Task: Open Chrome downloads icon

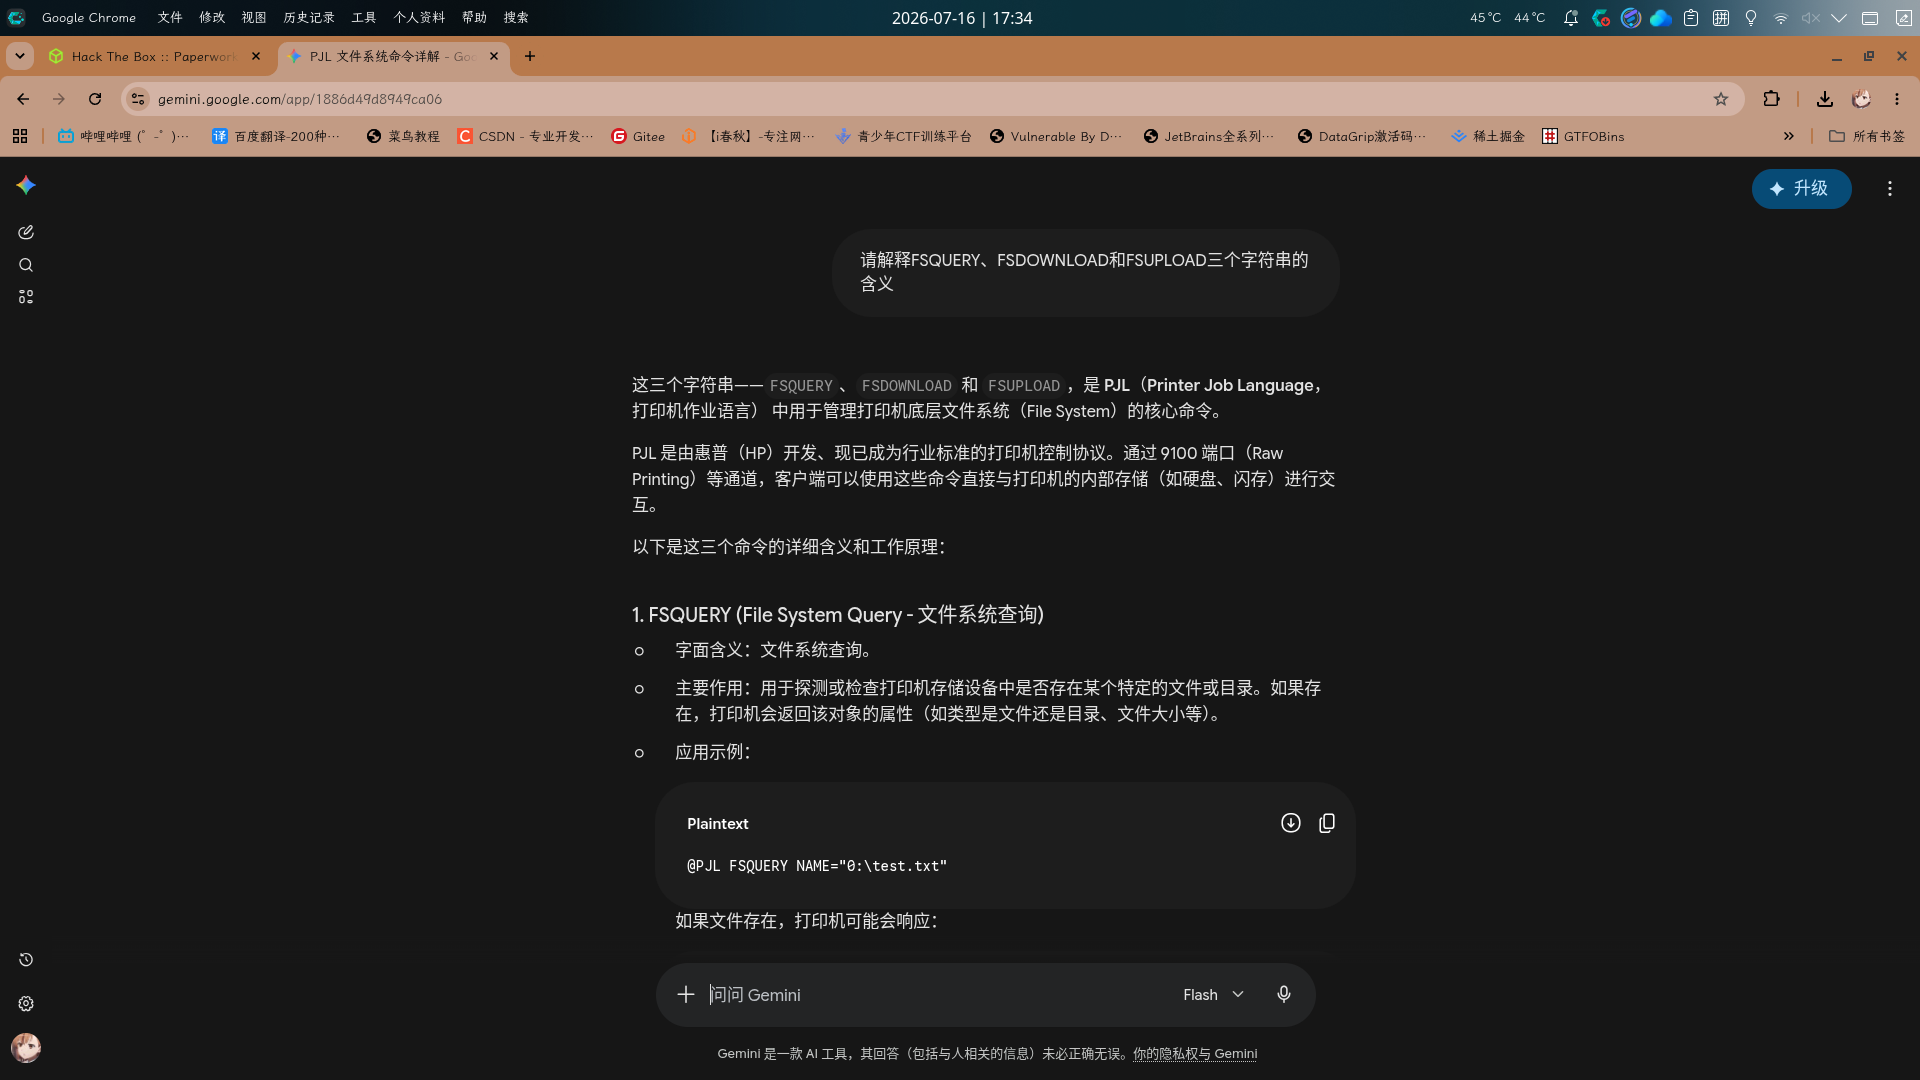Action: 1825,99
